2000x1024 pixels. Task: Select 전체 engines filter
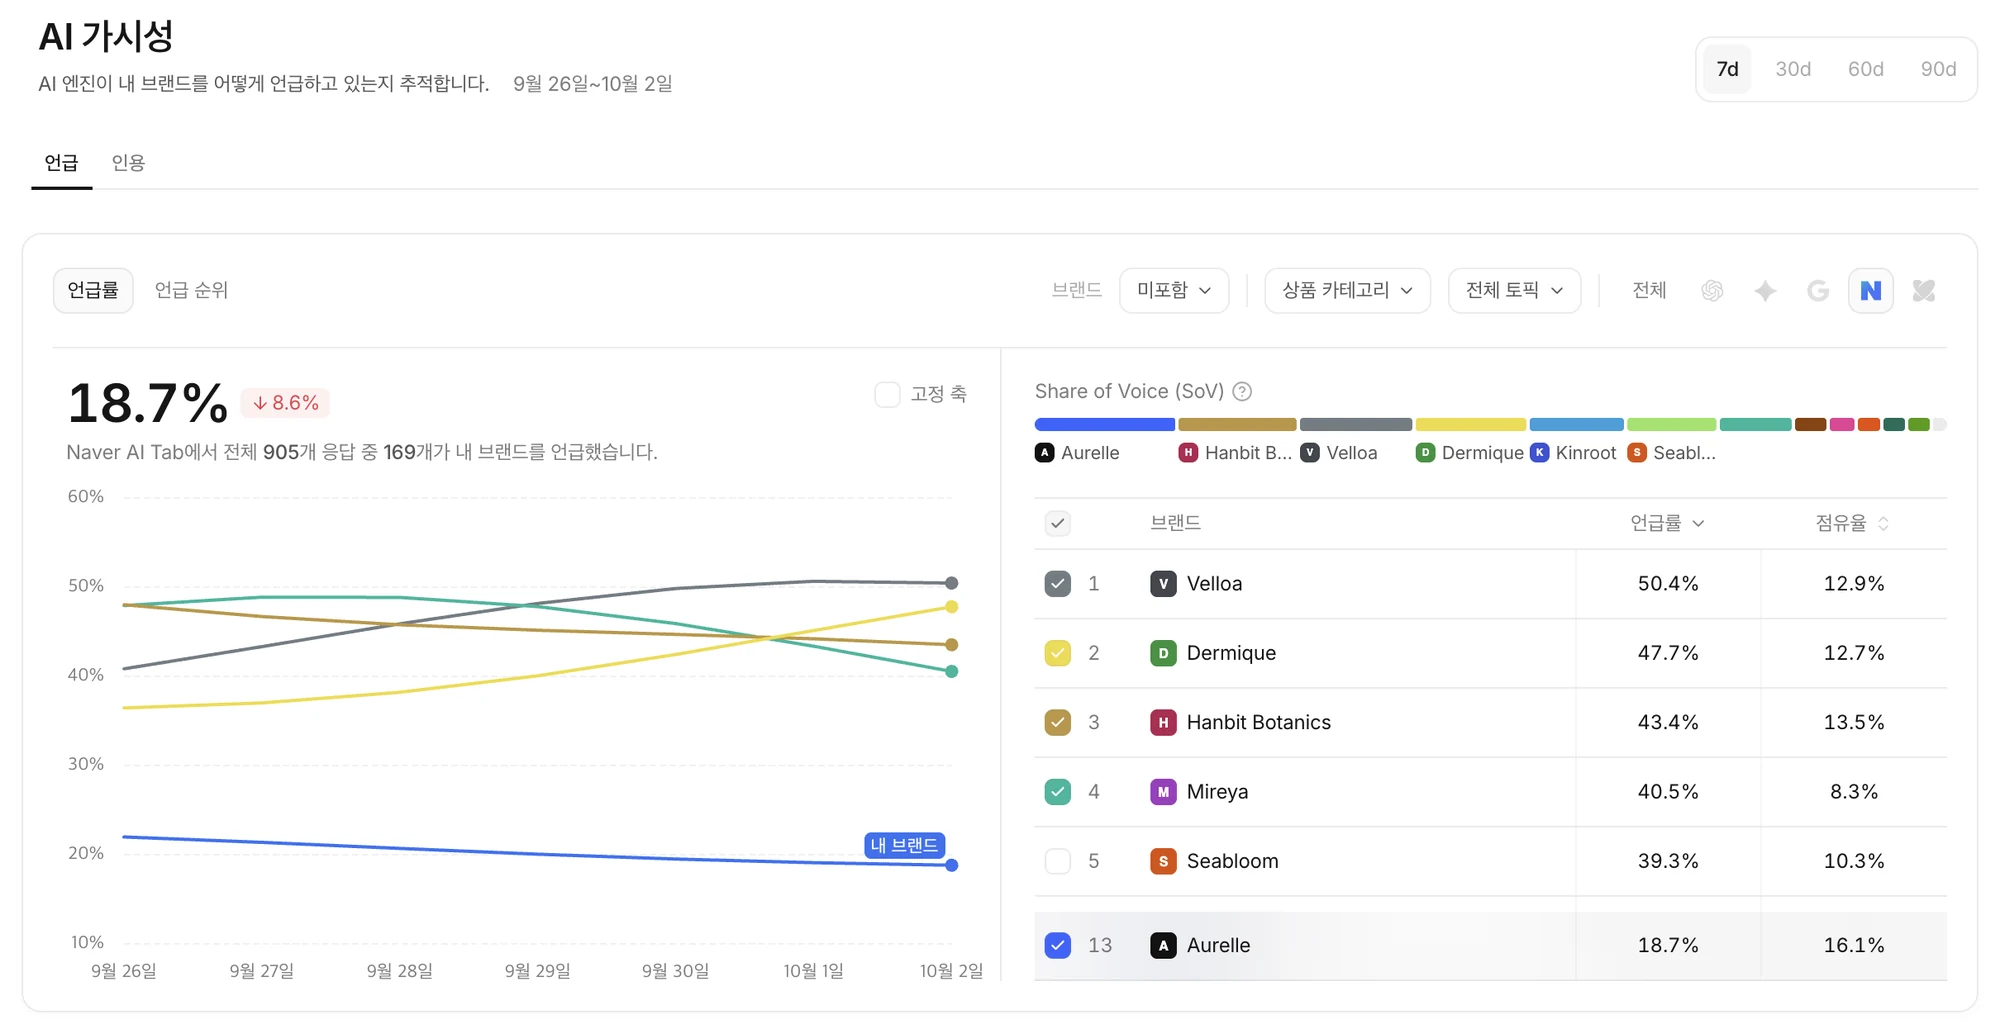[1649, 291]
